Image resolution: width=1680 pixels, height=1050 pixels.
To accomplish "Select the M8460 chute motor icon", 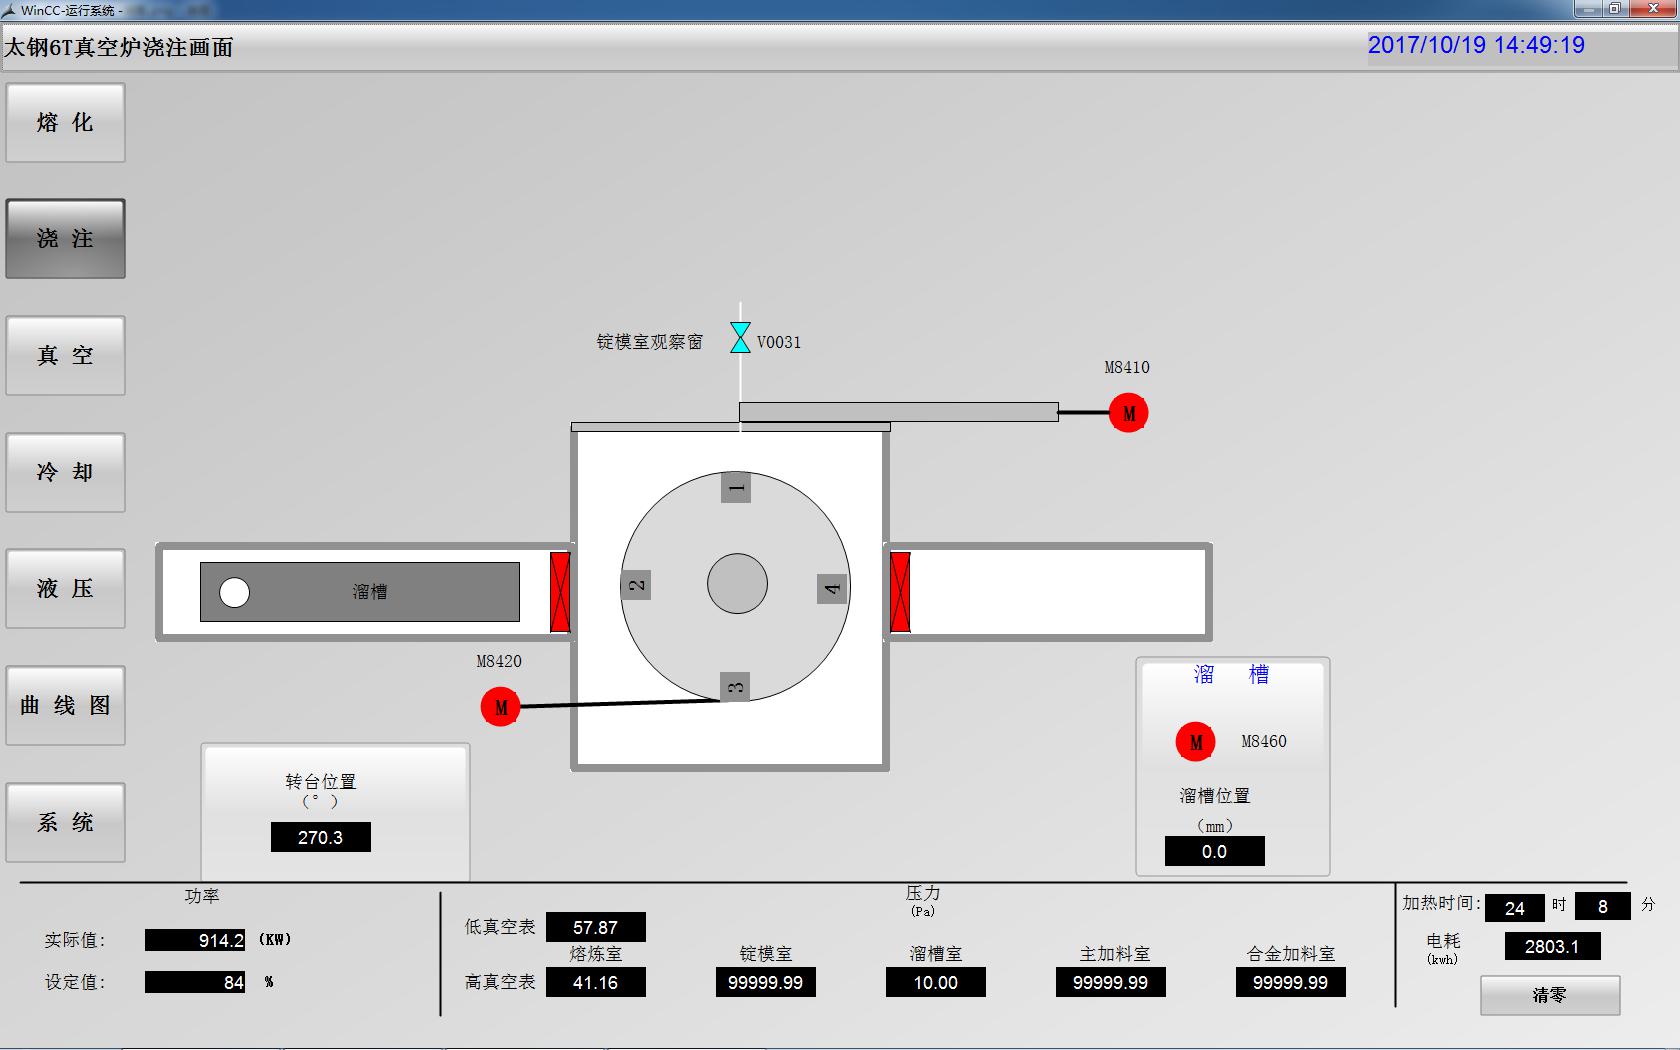I will (1195, 742).
